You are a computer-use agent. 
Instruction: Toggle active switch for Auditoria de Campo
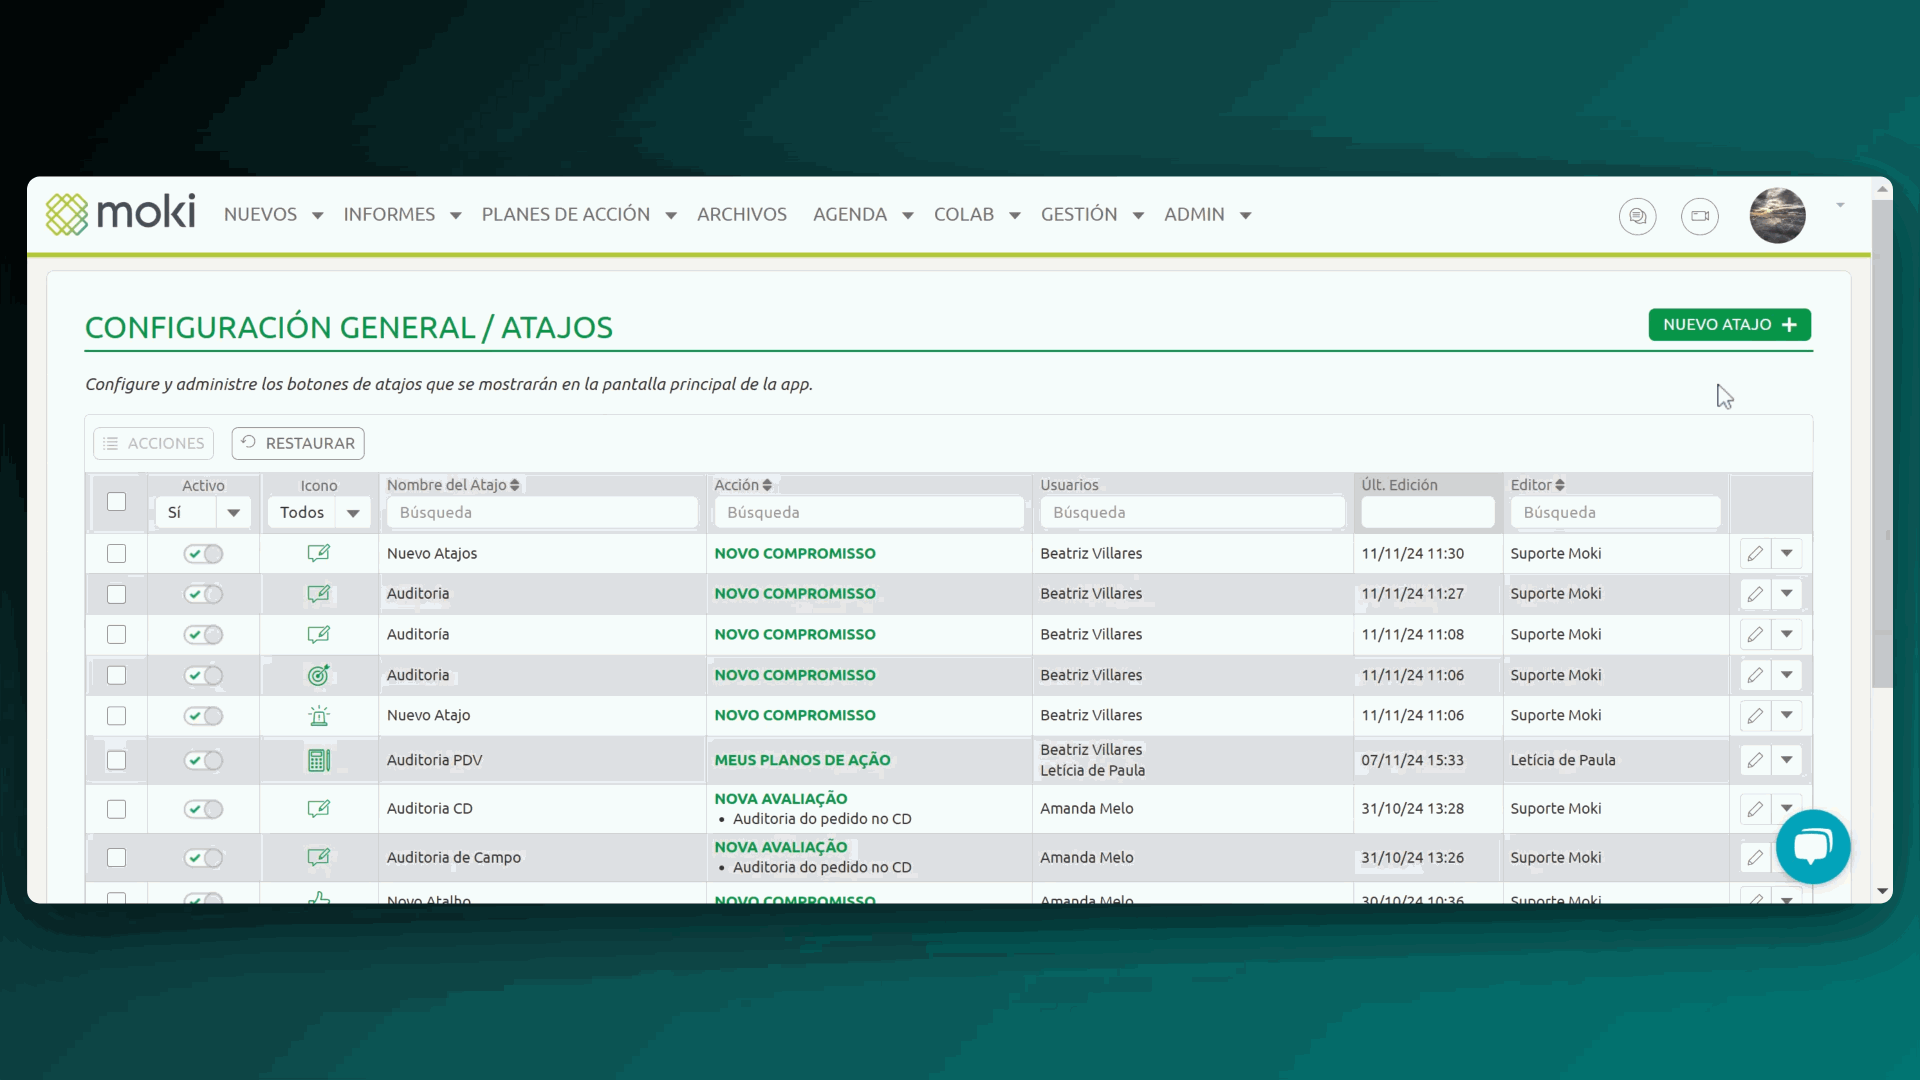coord(203,858)
